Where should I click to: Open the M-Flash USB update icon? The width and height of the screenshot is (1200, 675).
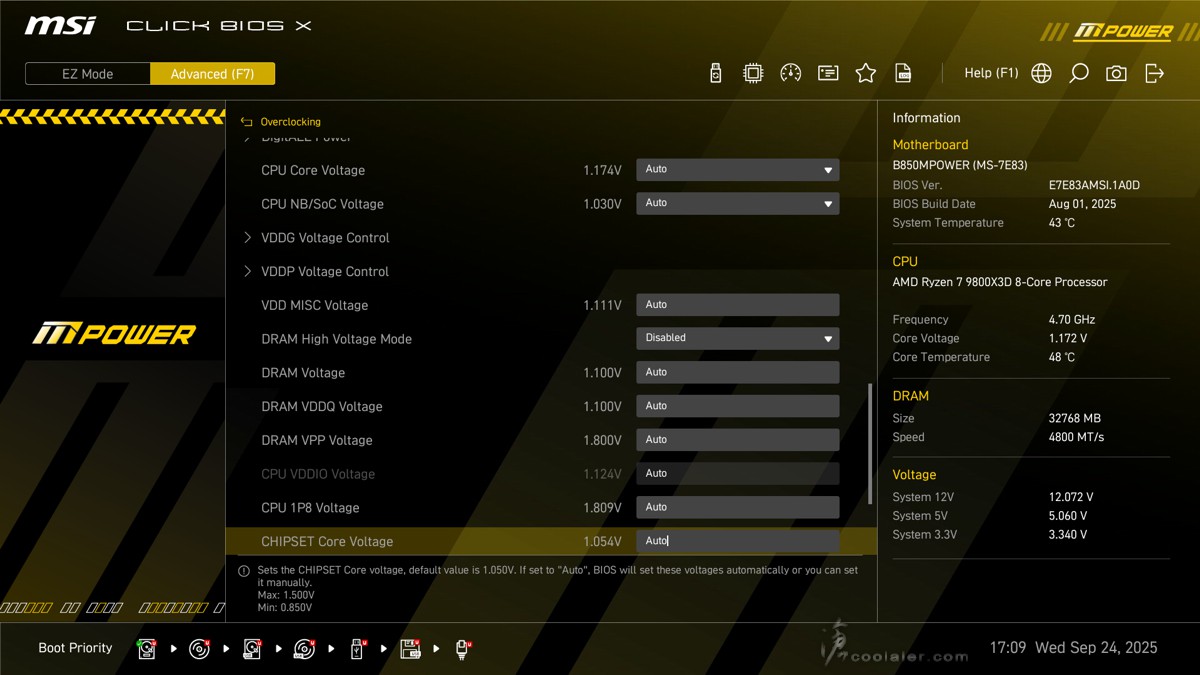(715, 73)
